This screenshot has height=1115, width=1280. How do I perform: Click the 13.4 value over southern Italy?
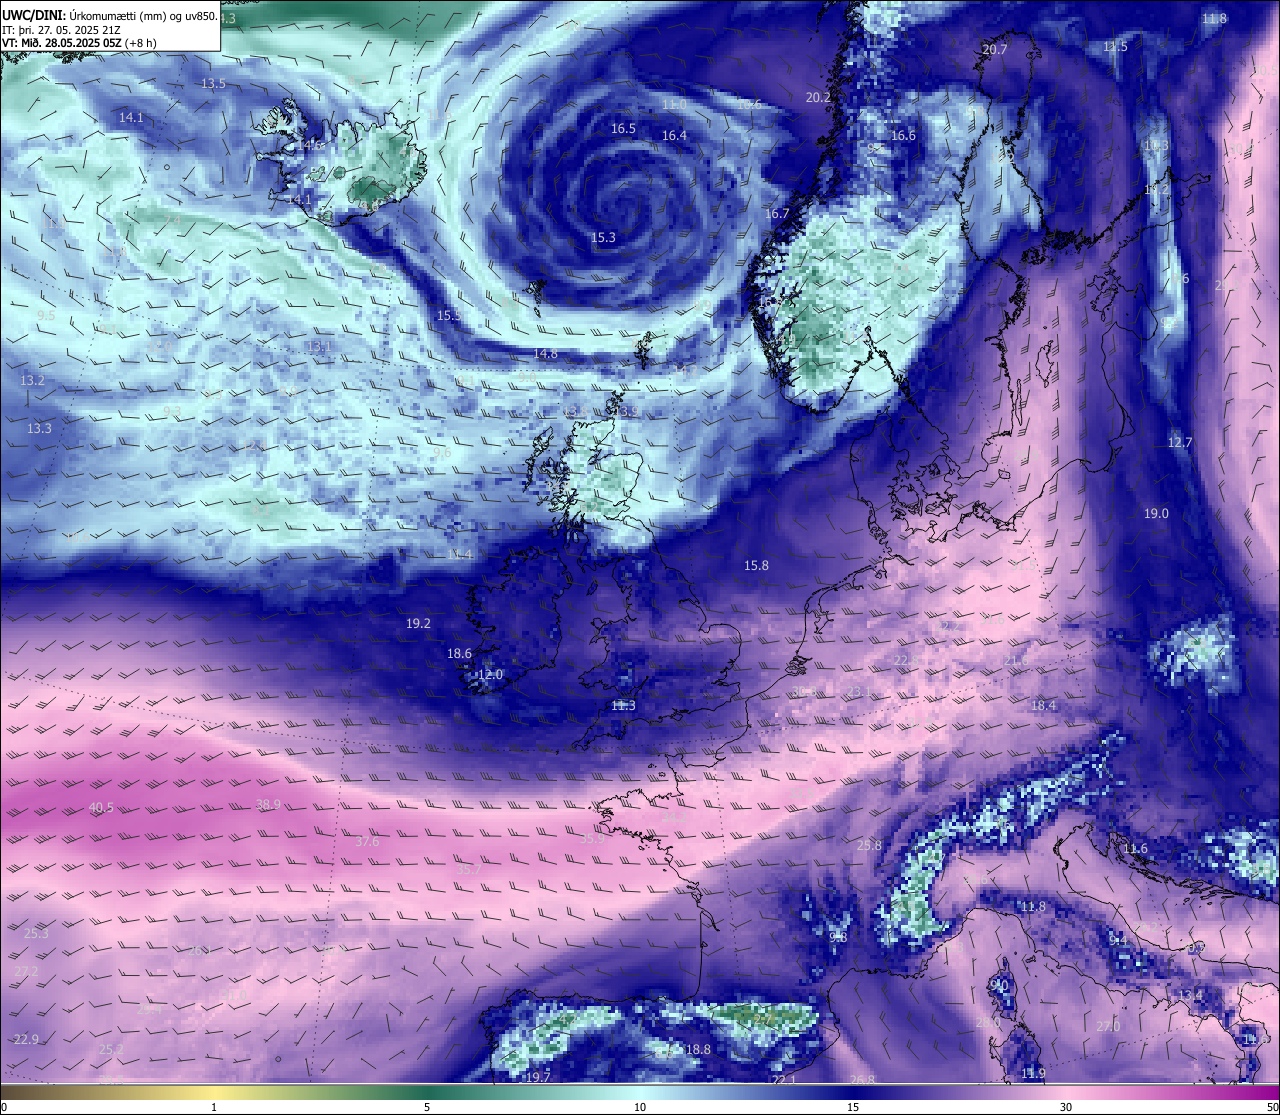pyautogui.click(x=1189, y=996)
